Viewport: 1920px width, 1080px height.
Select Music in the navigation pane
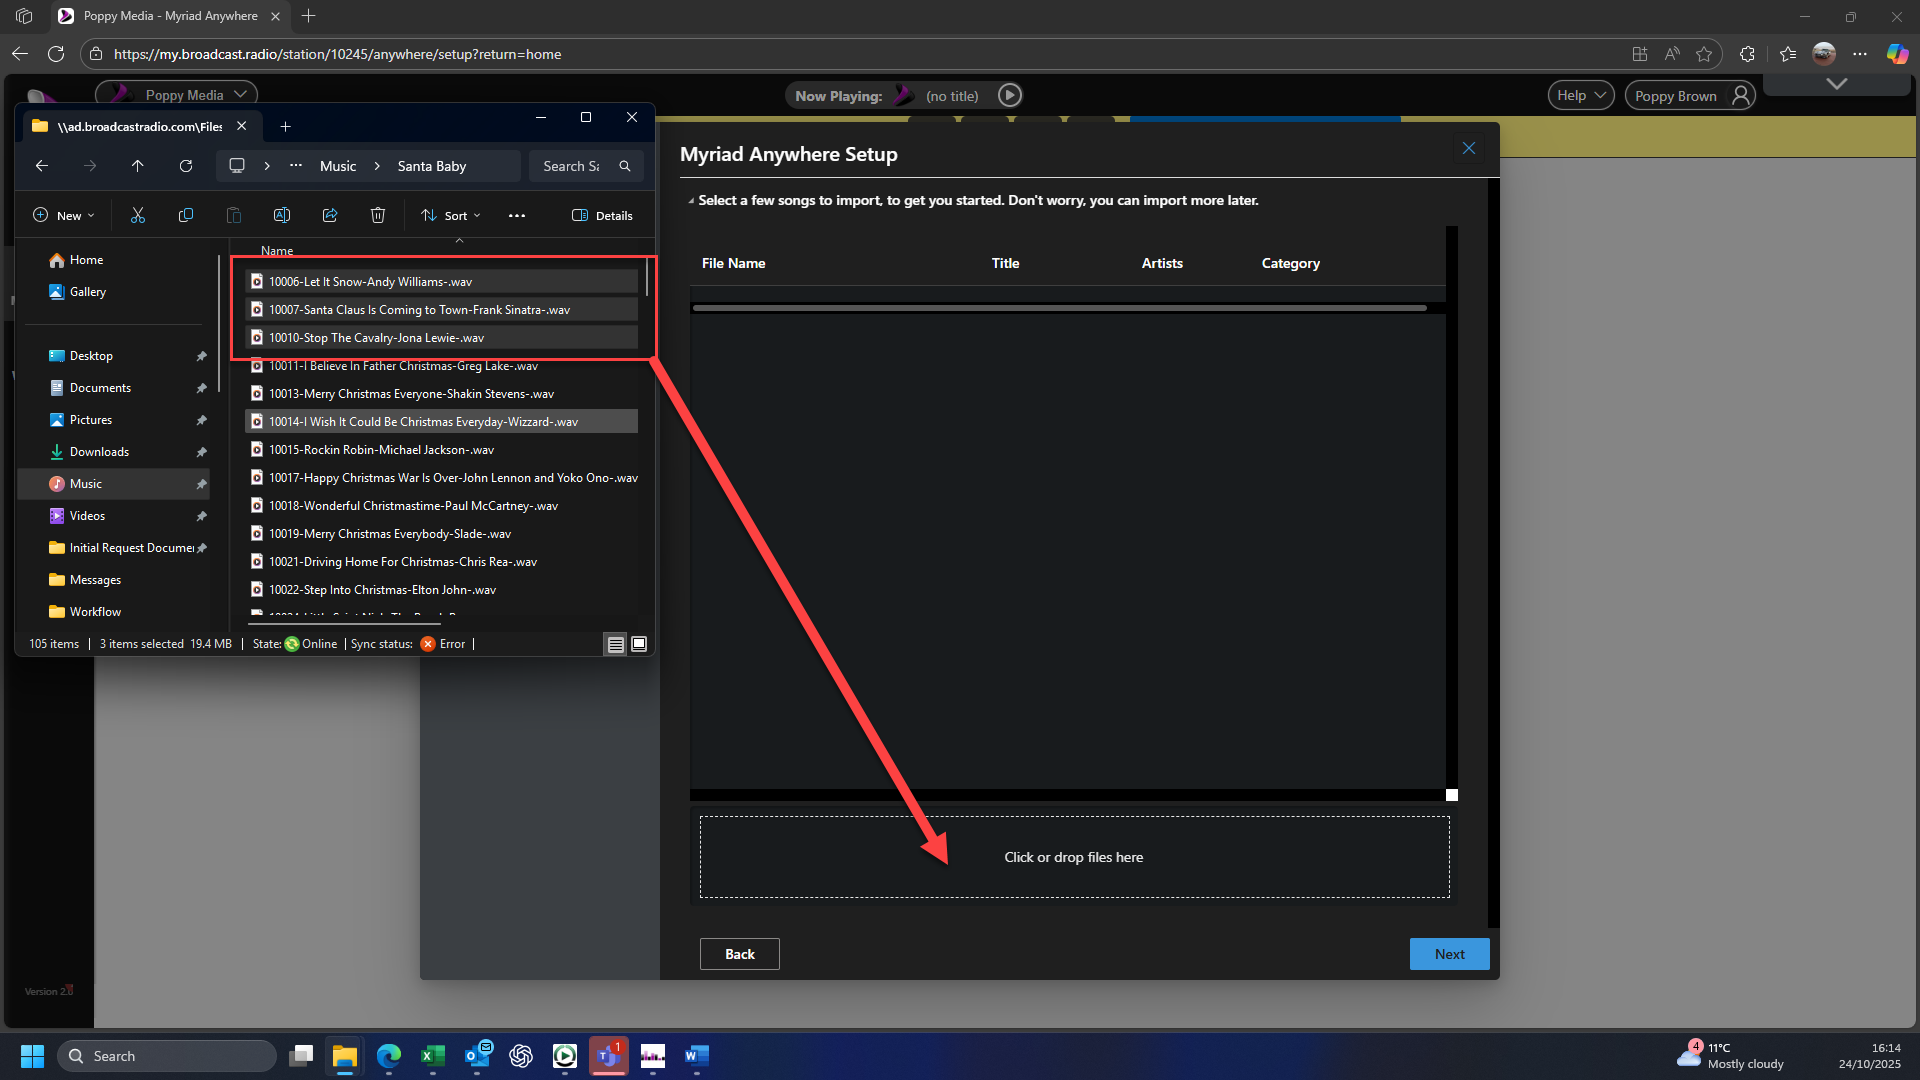coord(86,484)
